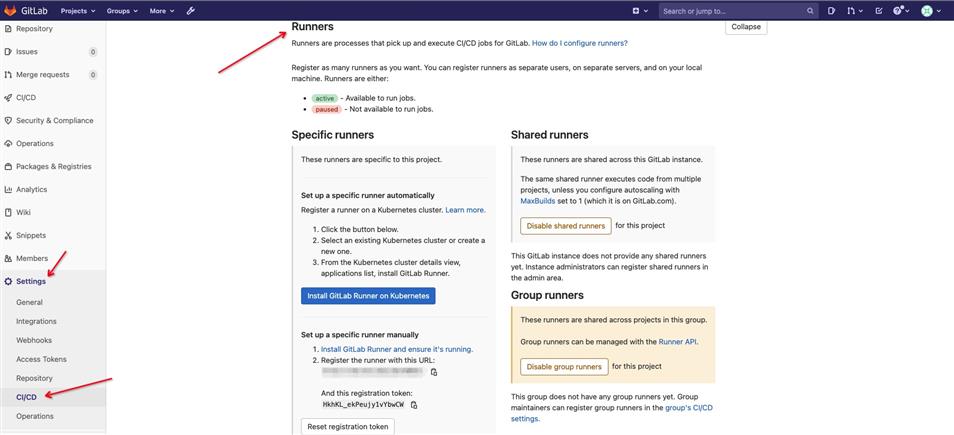Copy the registration token

(414, 405)
